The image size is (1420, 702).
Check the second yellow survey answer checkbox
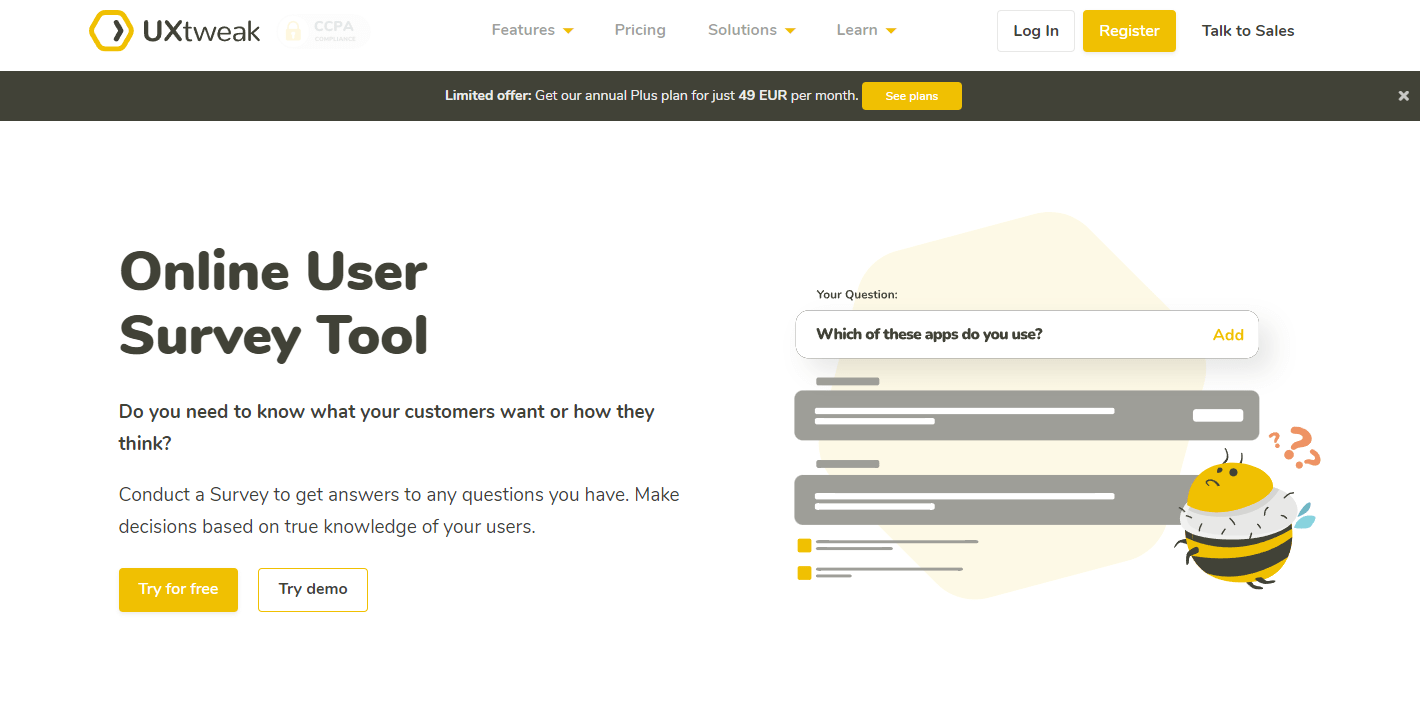pos(804,573)
